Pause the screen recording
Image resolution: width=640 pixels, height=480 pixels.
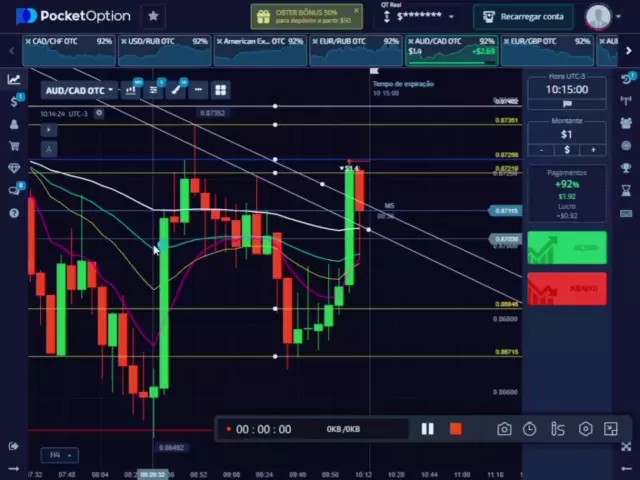[x=428, y=429]
